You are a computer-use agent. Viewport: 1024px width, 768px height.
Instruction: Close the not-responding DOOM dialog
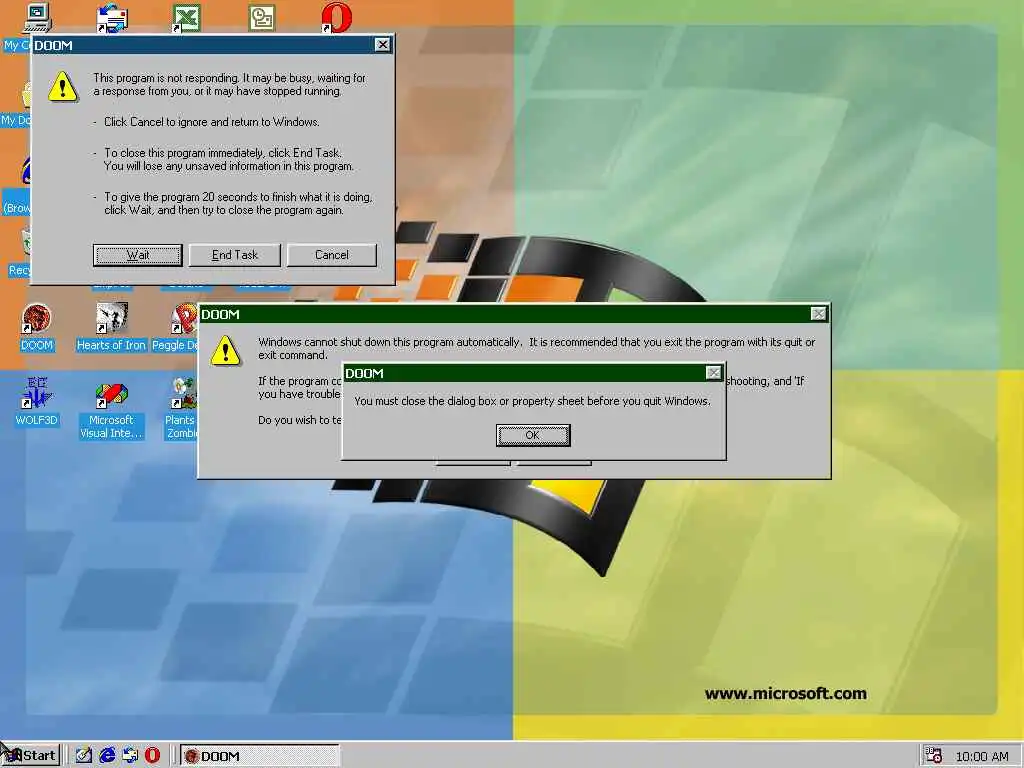[x=383, y=44]
